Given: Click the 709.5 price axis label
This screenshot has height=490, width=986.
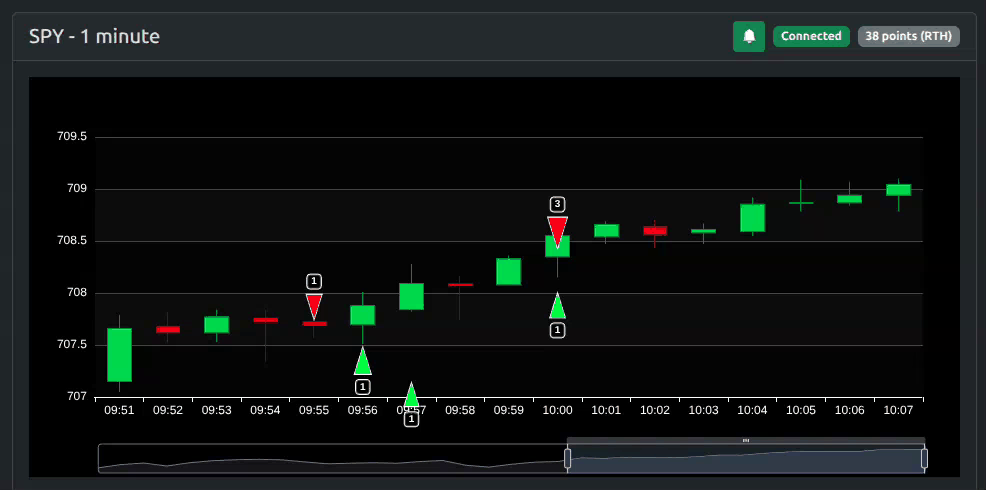Looking at the screenshot, I should [72, 136].
